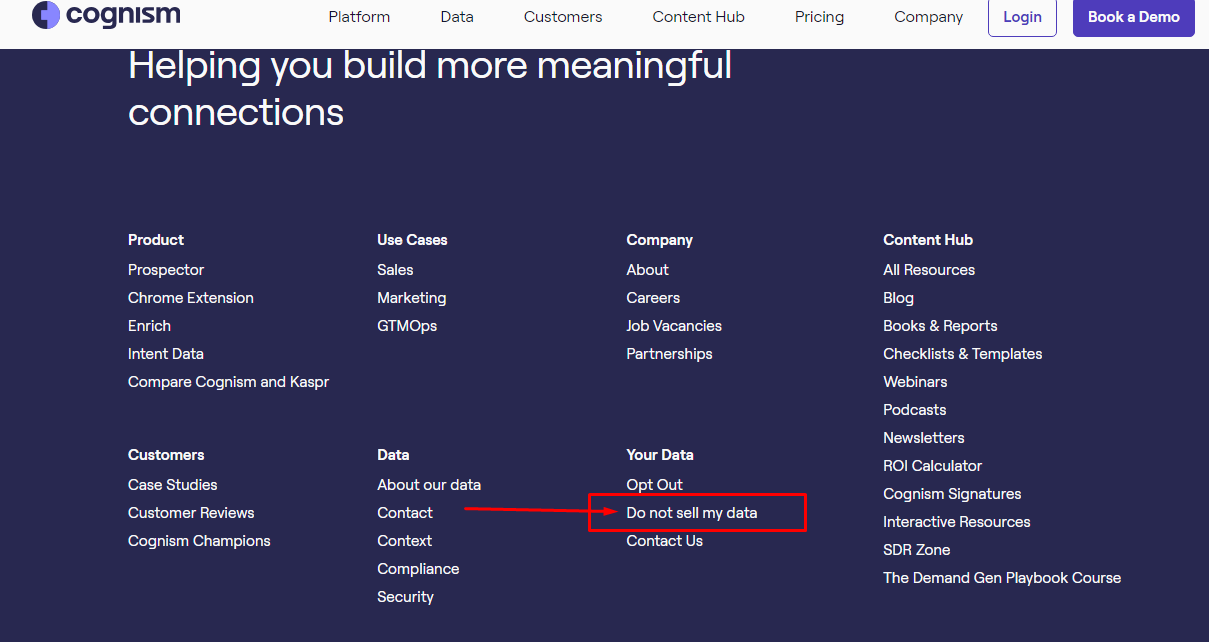Open the Security link
Image resolution: width=1209 pixels, height=642 pixels.
[x=406, y=597]
